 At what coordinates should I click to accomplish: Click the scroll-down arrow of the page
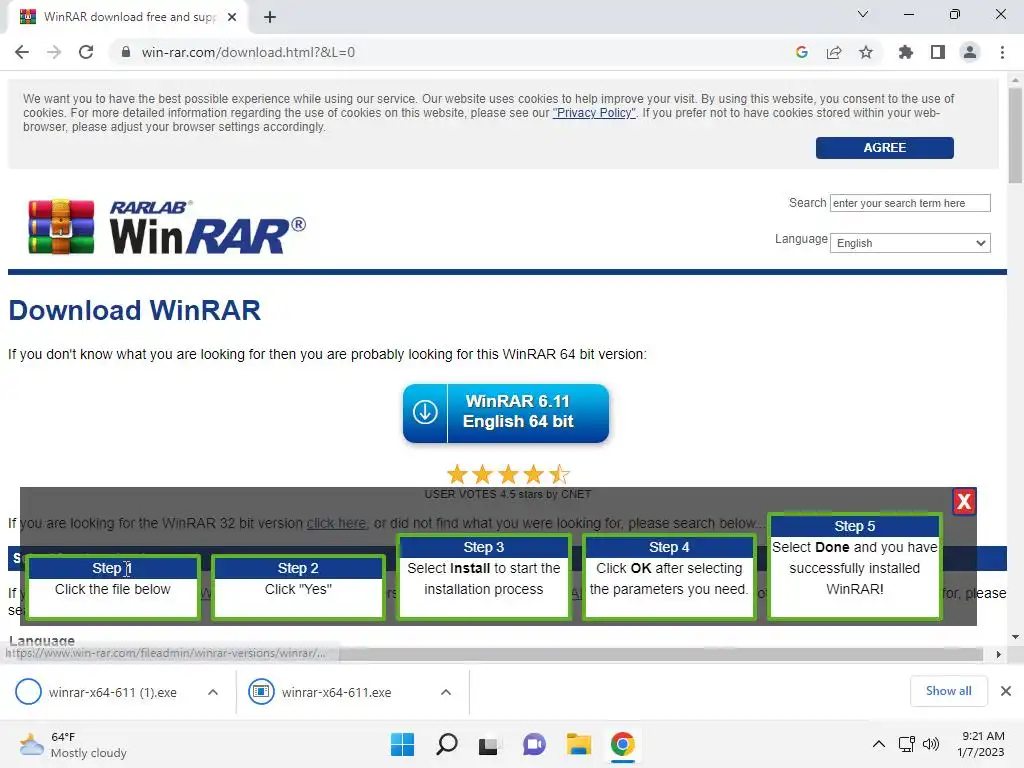(x=1015, y=637)
